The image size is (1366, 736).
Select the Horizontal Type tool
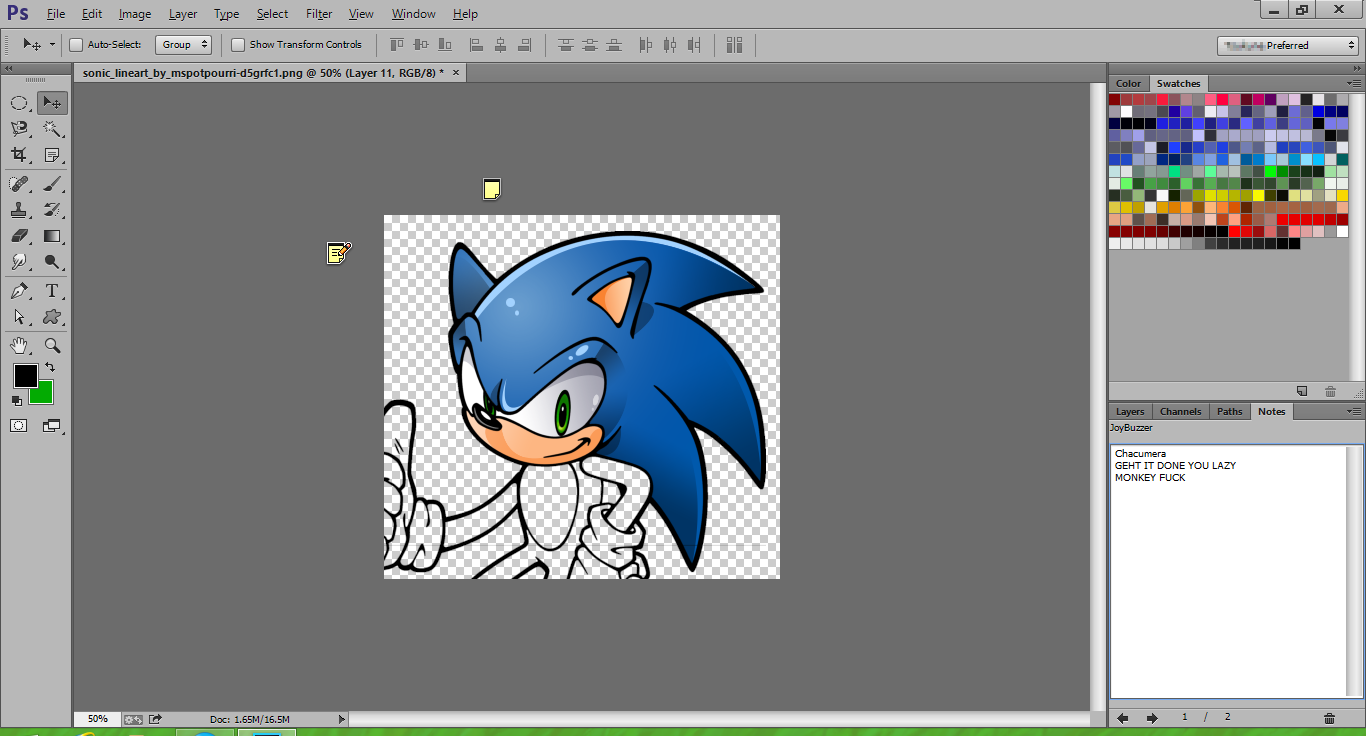point(52,291)
